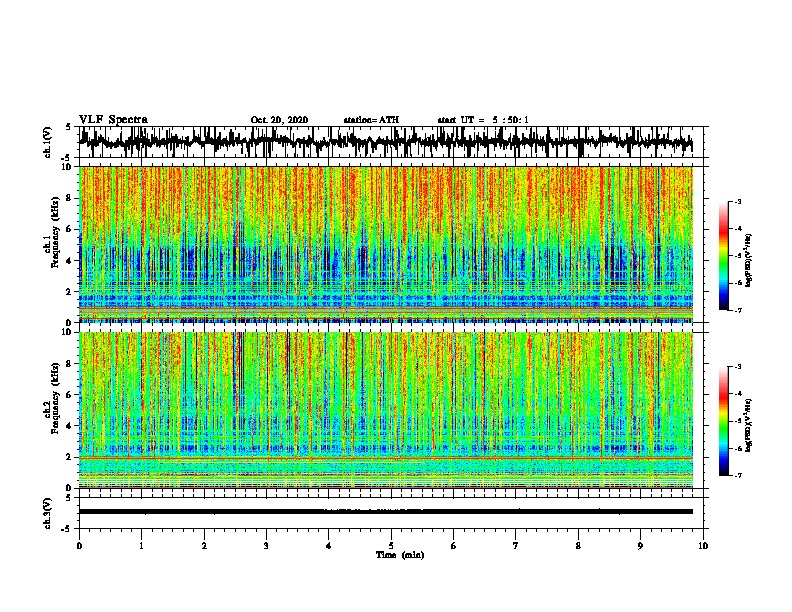Image resolution: width=792 pixels, height=612 pixels.
Task: Click the "-3" label on ch.1 color bar
Action: click(737, 201)
